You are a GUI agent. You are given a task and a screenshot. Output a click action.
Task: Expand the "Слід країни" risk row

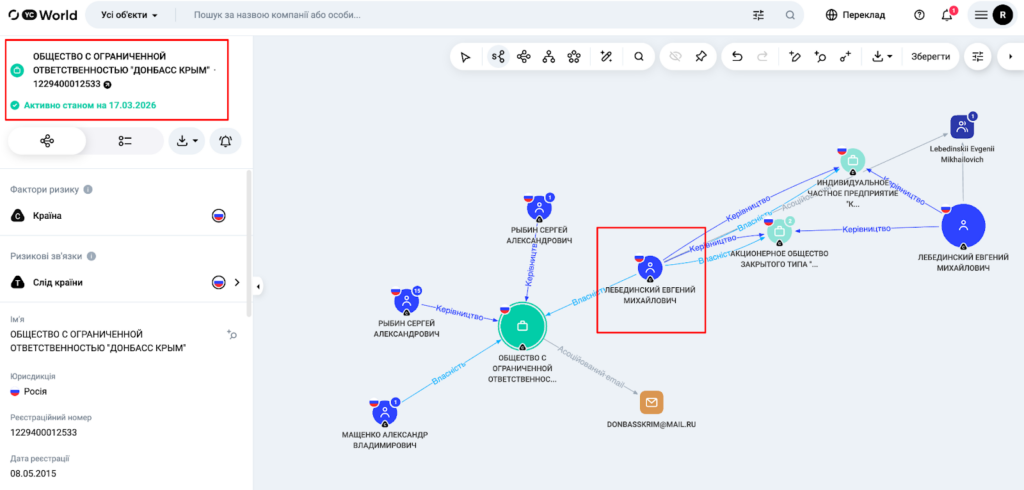coord(237,283)
